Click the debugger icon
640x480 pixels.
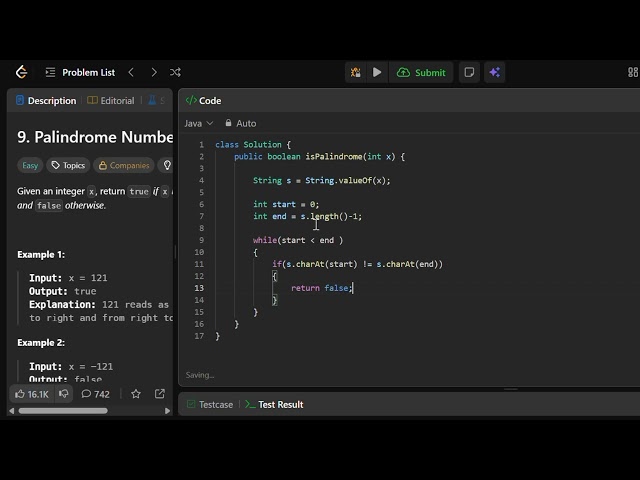click(x=356, y=72)
